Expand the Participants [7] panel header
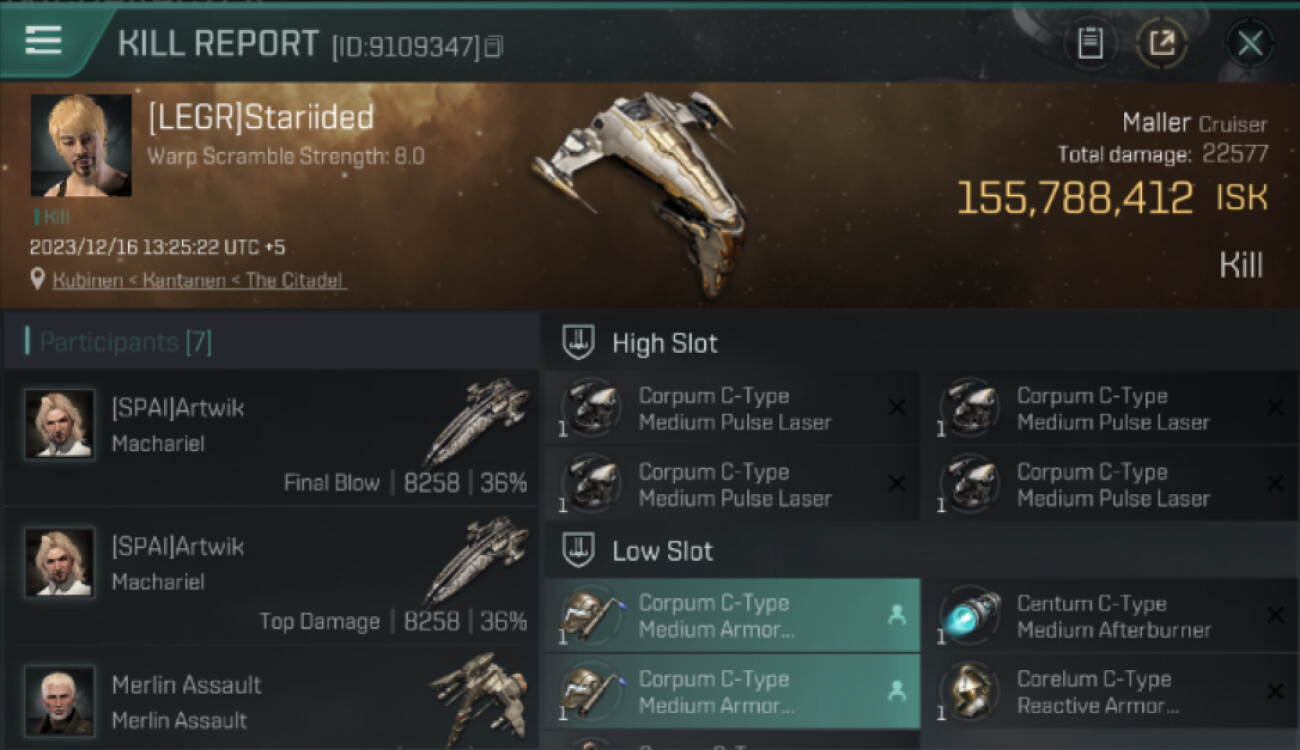The height and width of the screenshot is (750, 1300). click(x=270, y=342)
